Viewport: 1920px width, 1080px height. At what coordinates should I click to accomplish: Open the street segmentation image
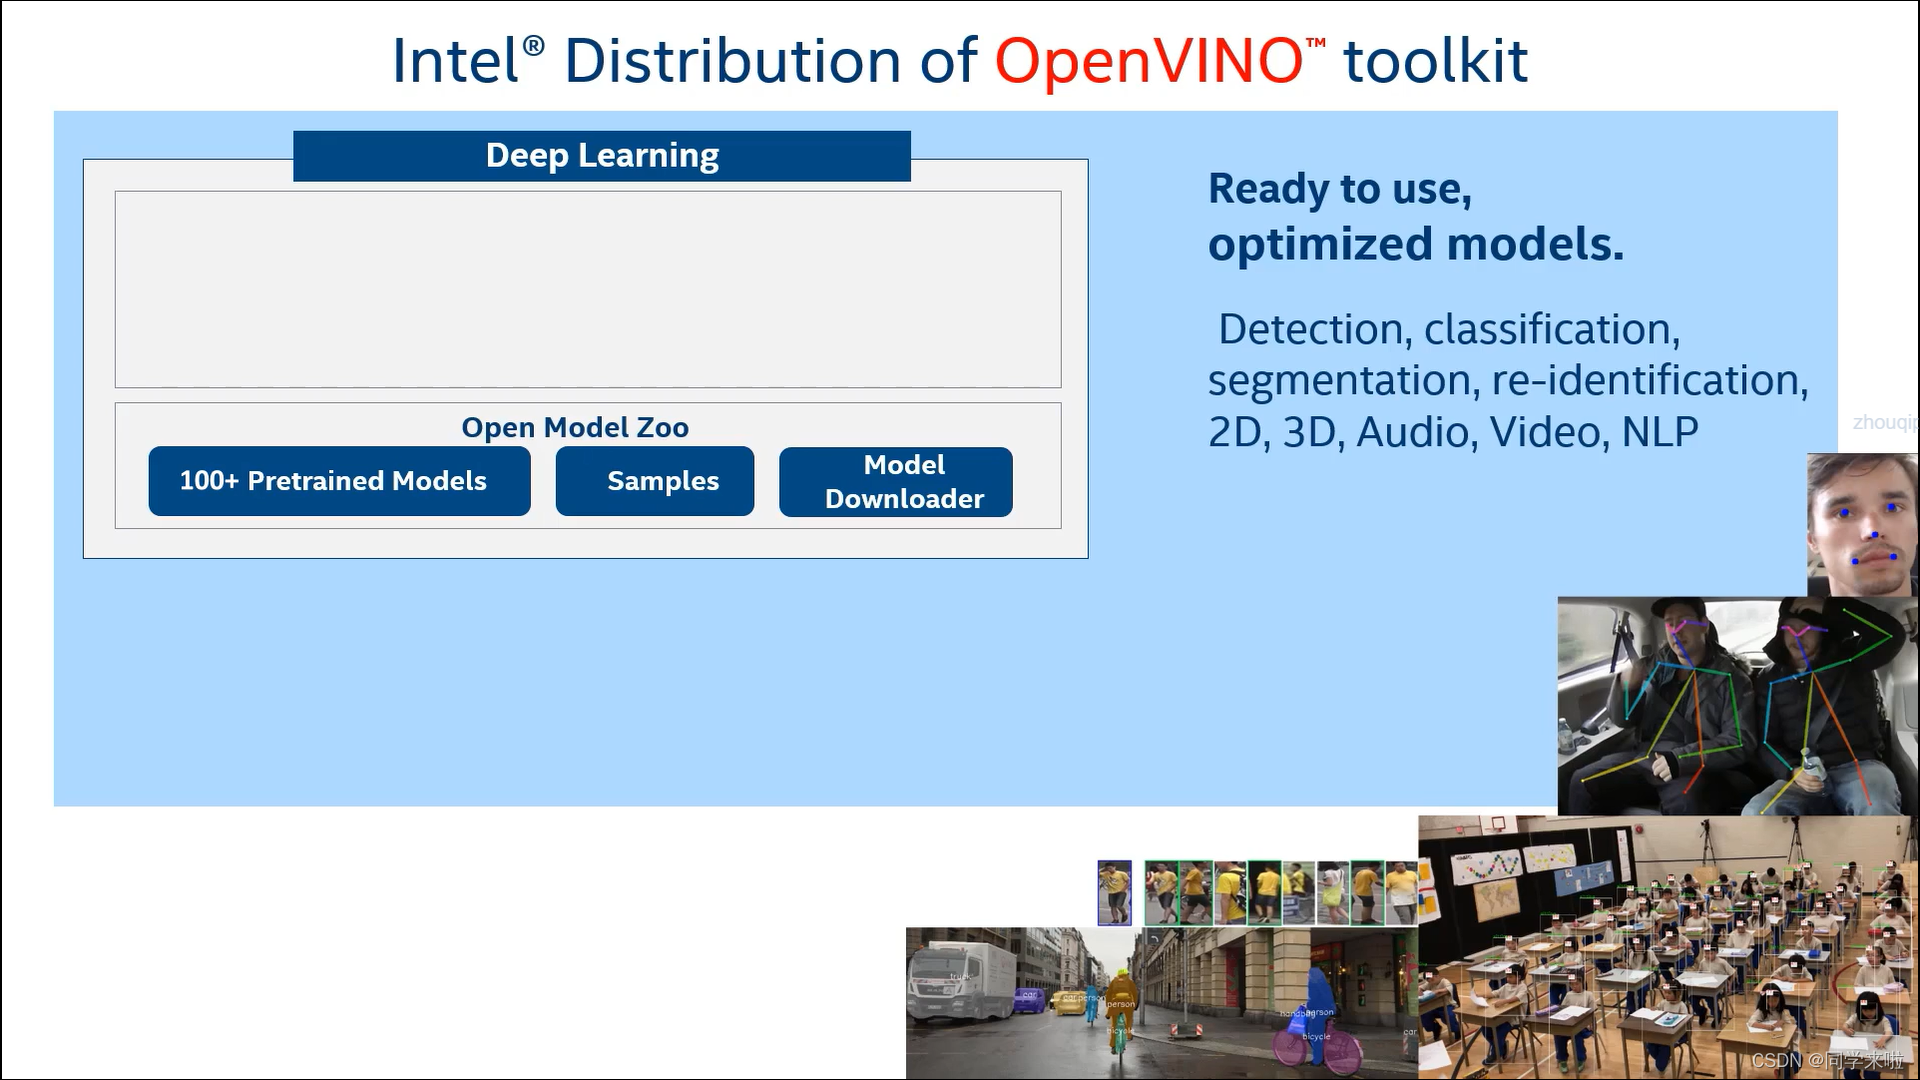tap(1160, 1003)
